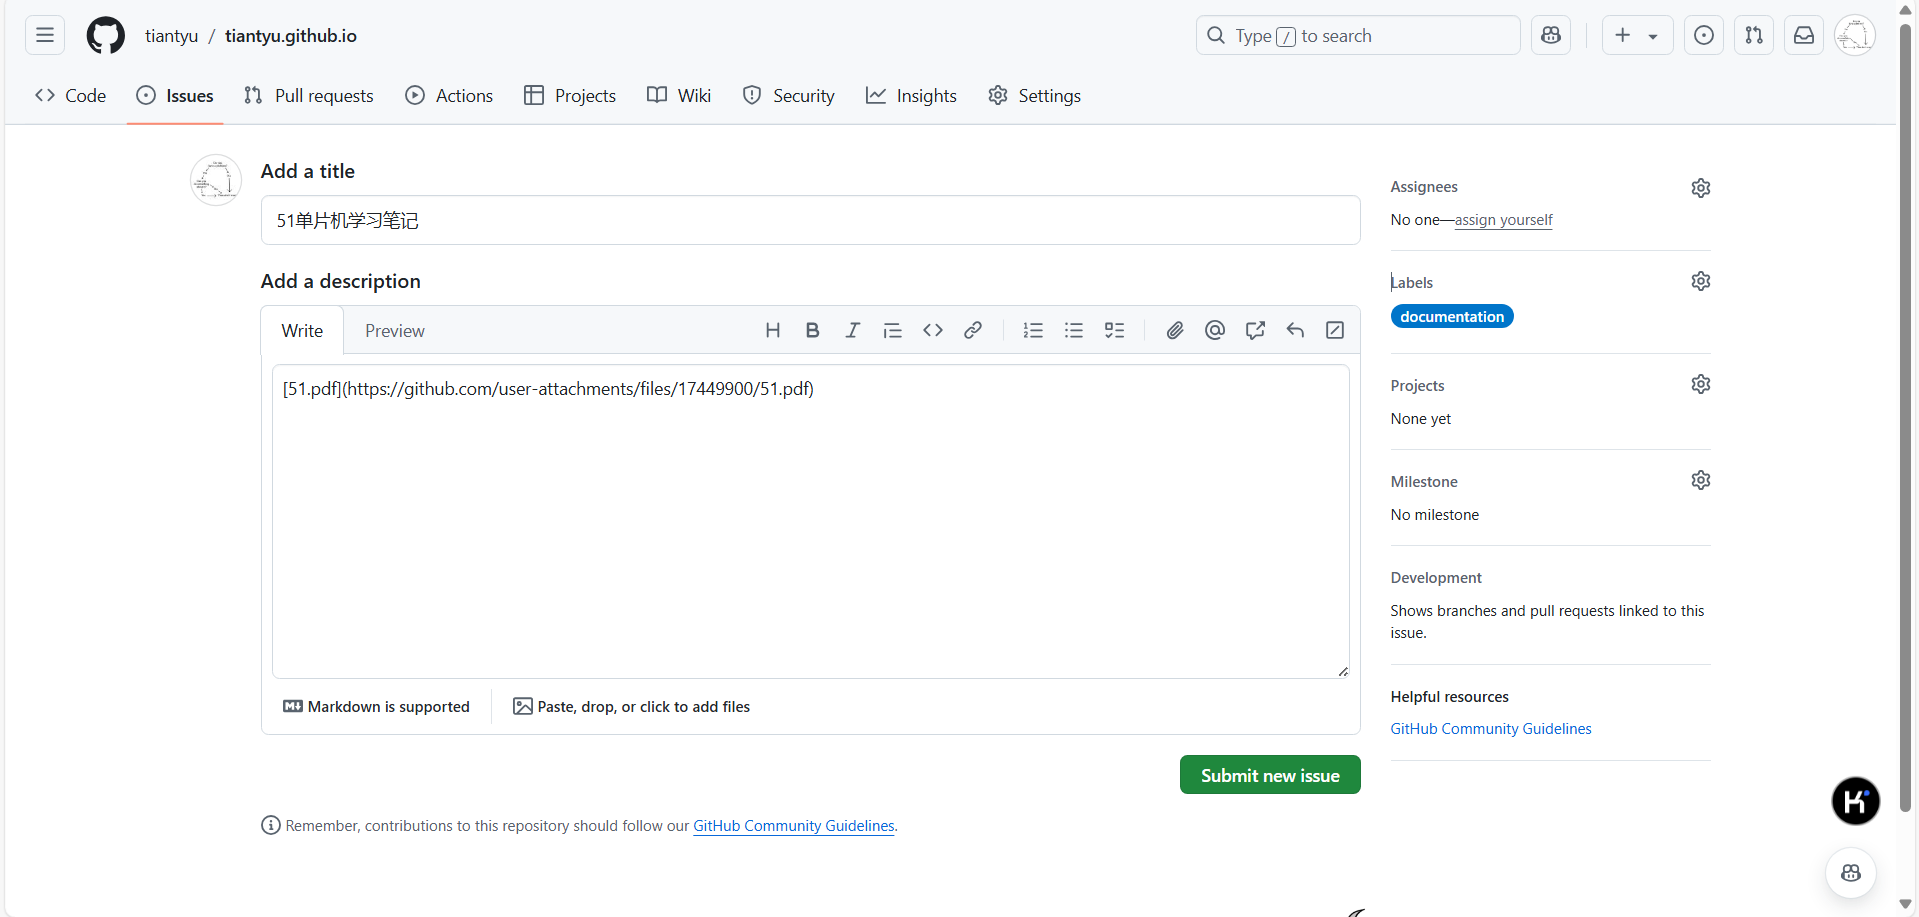Toggle italic text formatting

click(x=852, y=330)
